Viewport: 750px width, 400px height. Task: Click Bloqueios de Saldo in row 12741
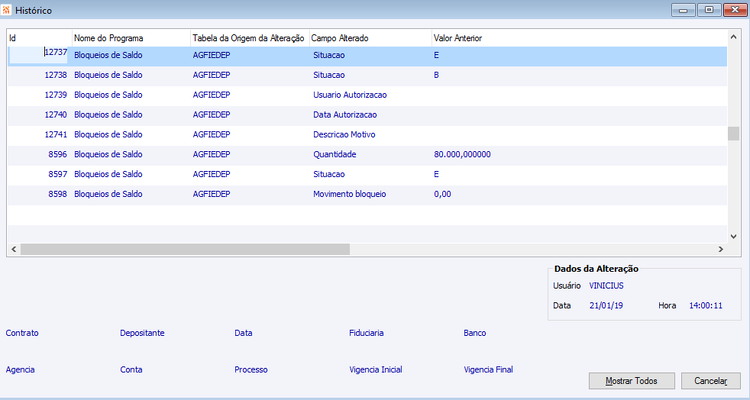[x=108, y=134]
